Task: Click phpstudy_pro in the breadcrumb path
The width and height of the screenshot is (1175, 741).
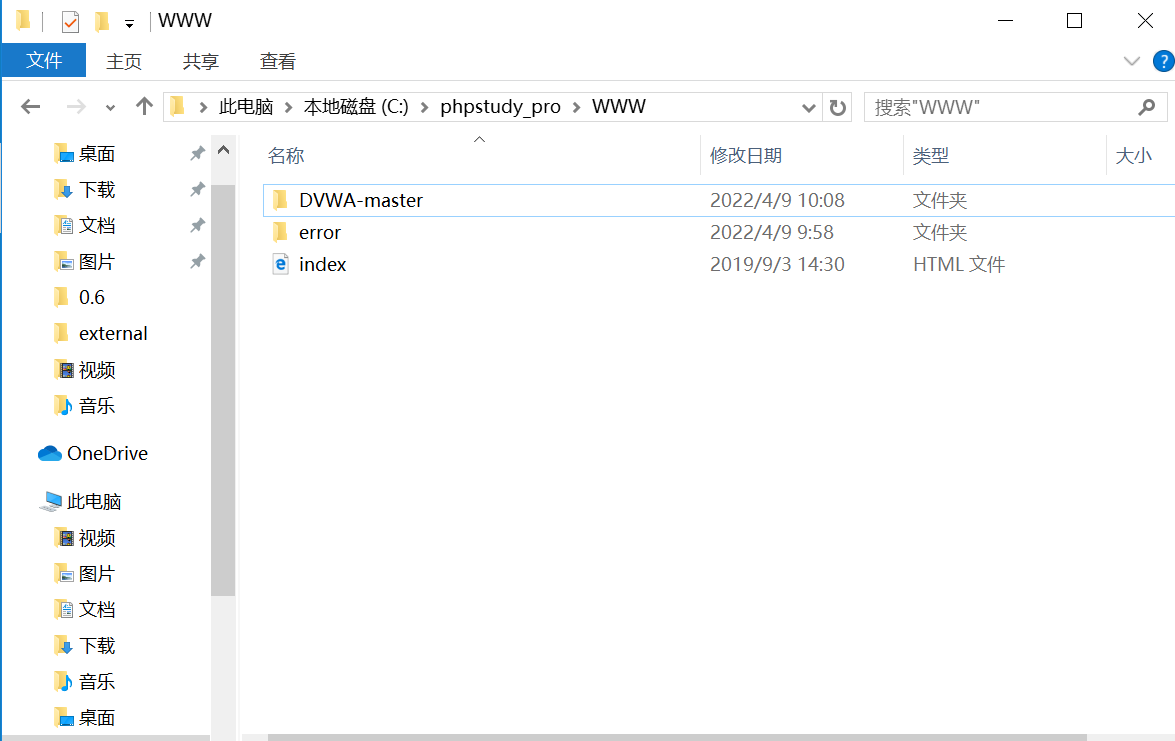Action: [500, 106]
